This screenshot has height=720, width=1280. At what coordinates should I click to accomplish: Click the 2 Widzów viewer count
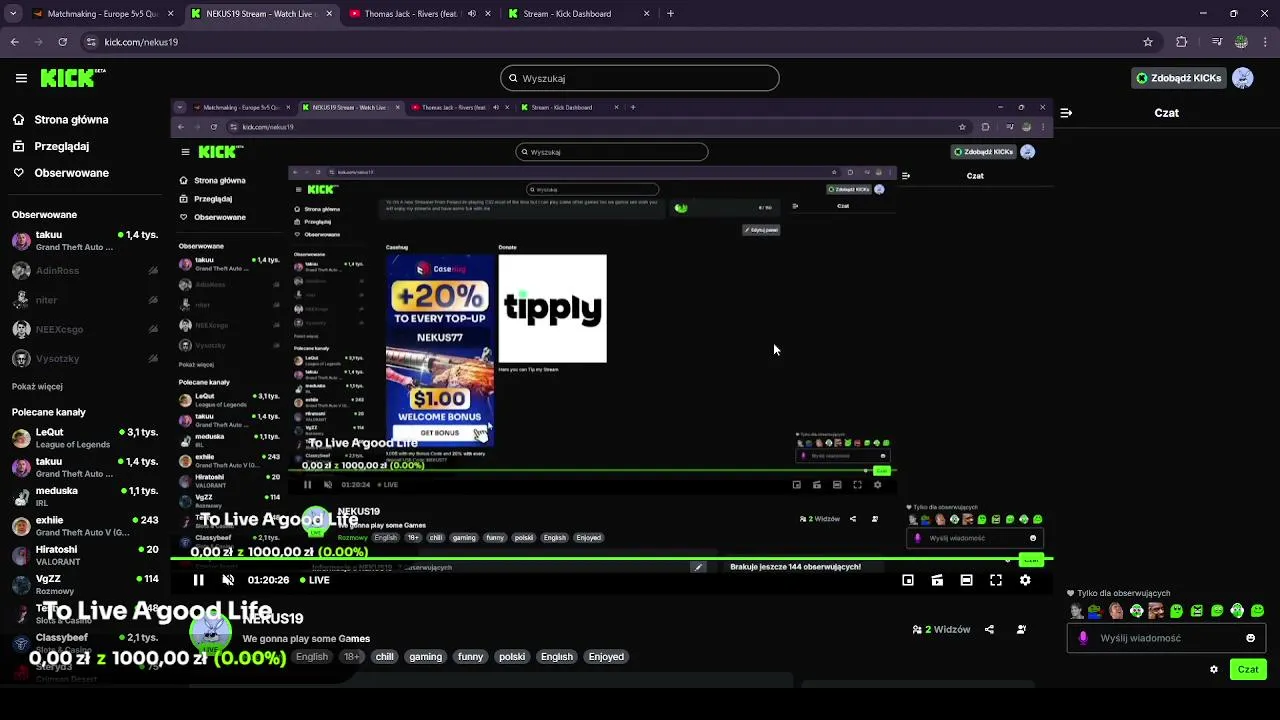(942, 629)
